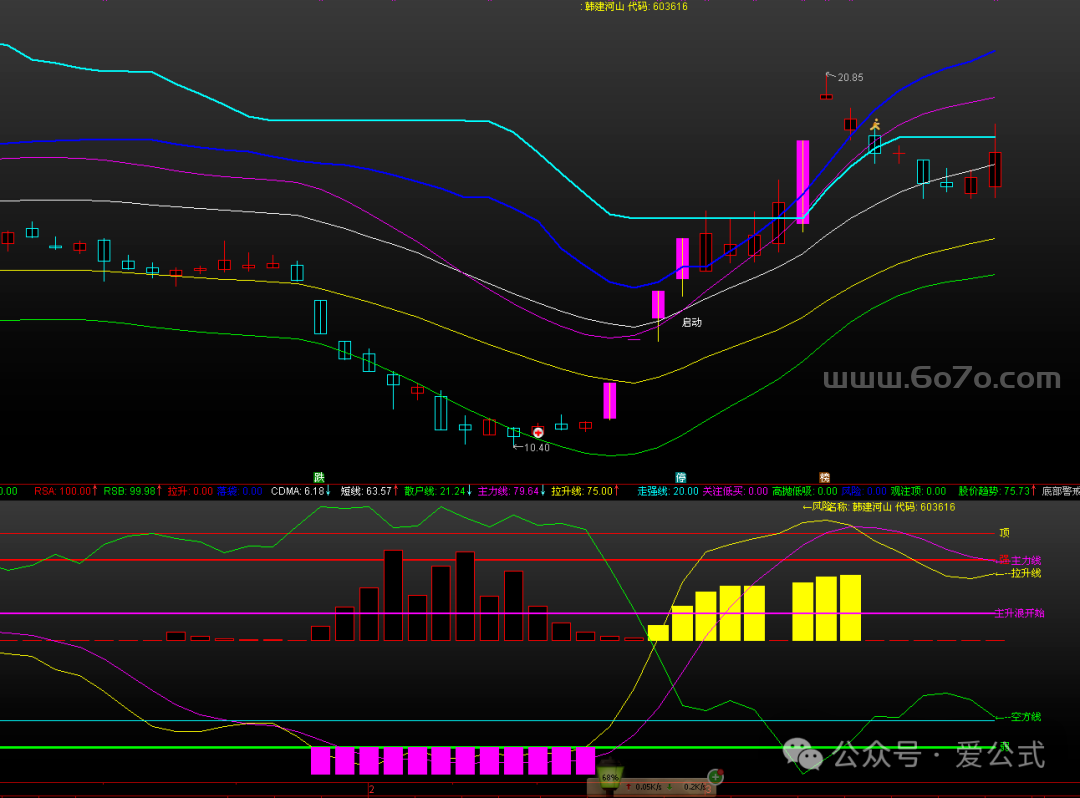This screenshot has height=798, width=1080.
Task: Click the running figure icon on chart
Action: 875,125
